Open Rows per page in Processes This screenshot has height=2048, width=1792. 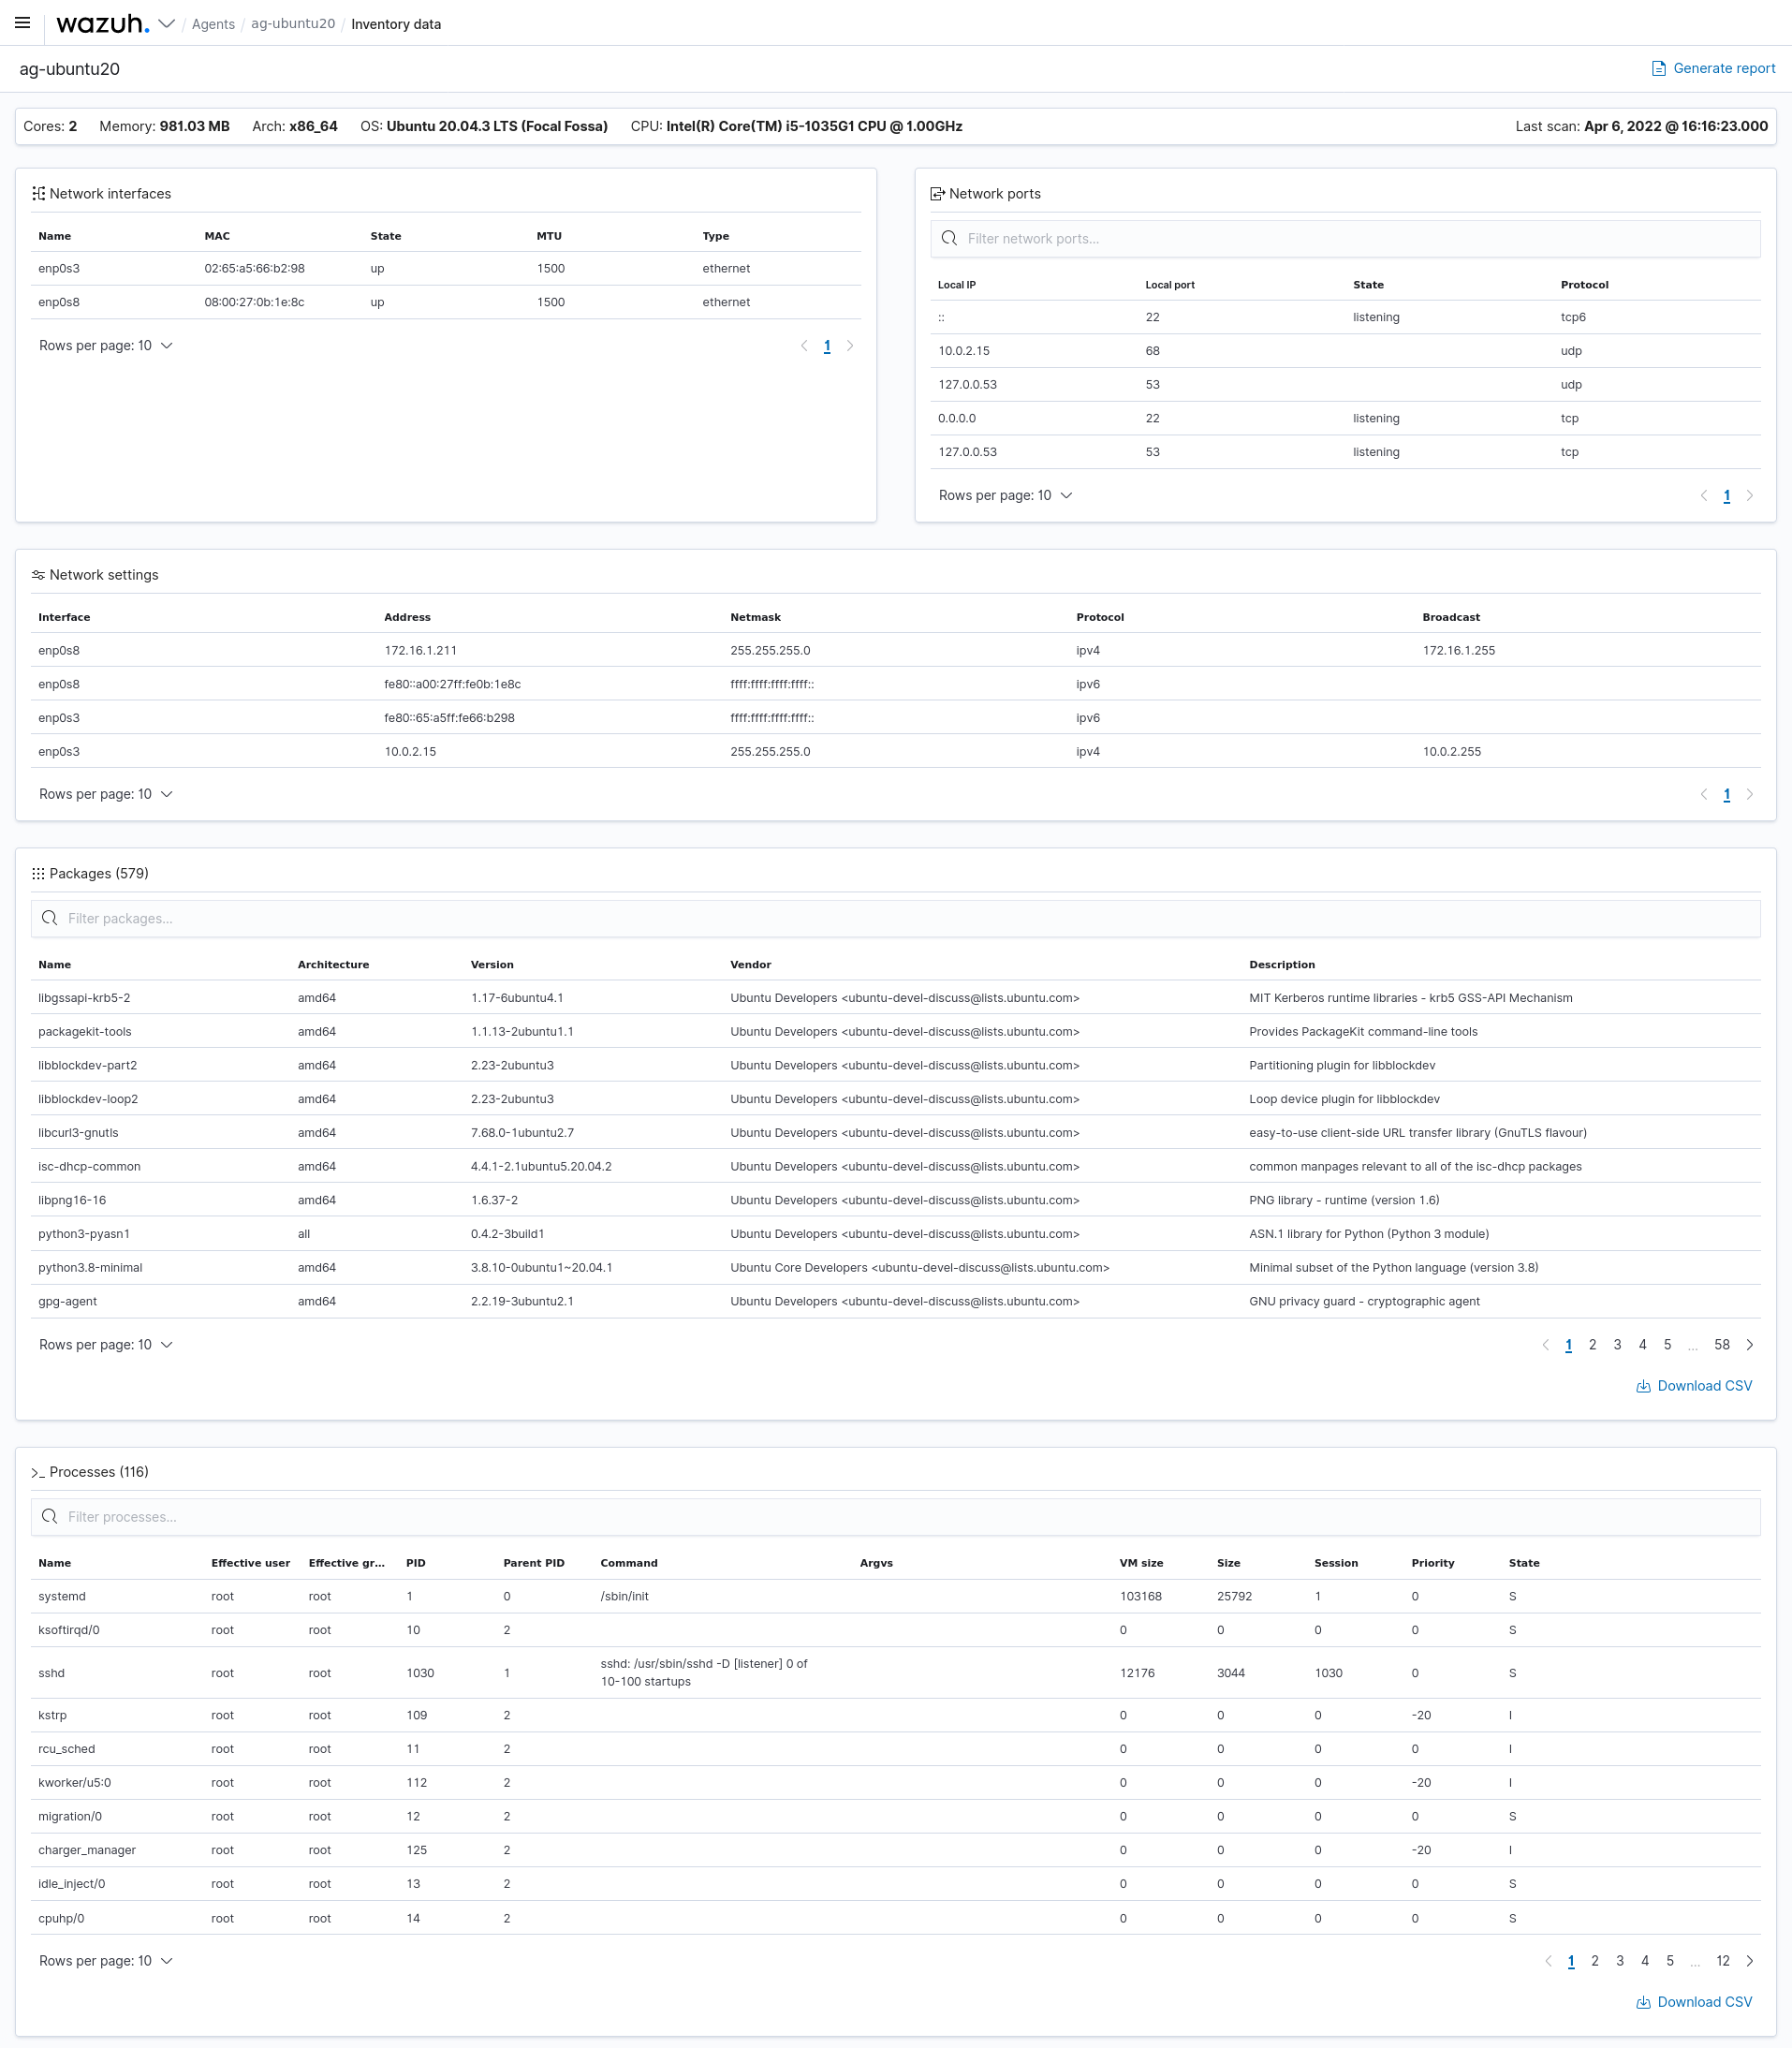(x=106, y=1960)
